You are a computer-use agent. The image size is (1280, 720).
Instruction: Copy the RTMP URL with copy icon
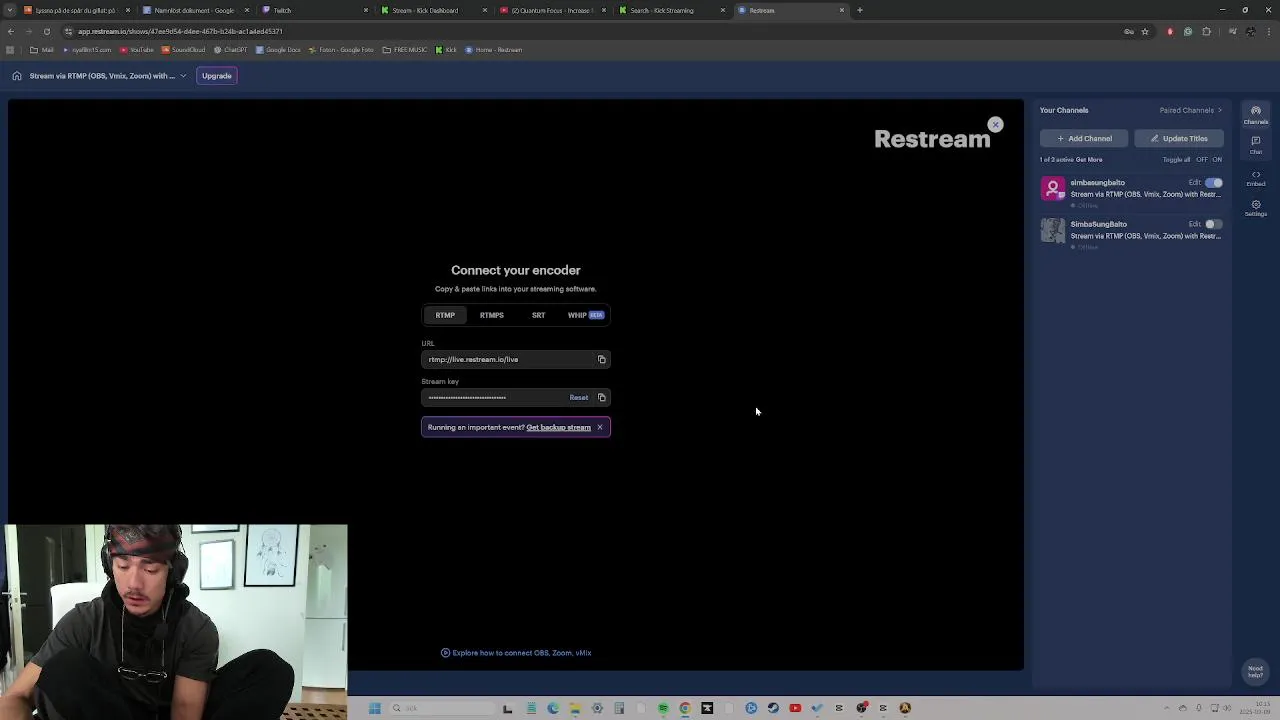click(x=601, y=359)
